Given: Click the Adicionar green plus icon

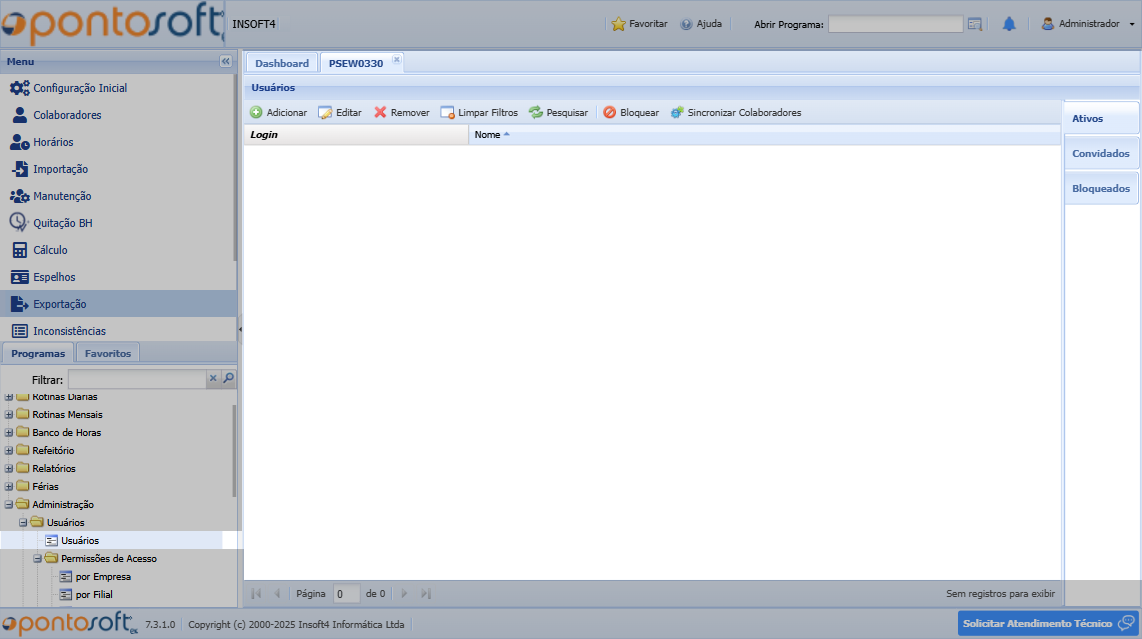Looking at the screenshot, I should pos(256,113).
